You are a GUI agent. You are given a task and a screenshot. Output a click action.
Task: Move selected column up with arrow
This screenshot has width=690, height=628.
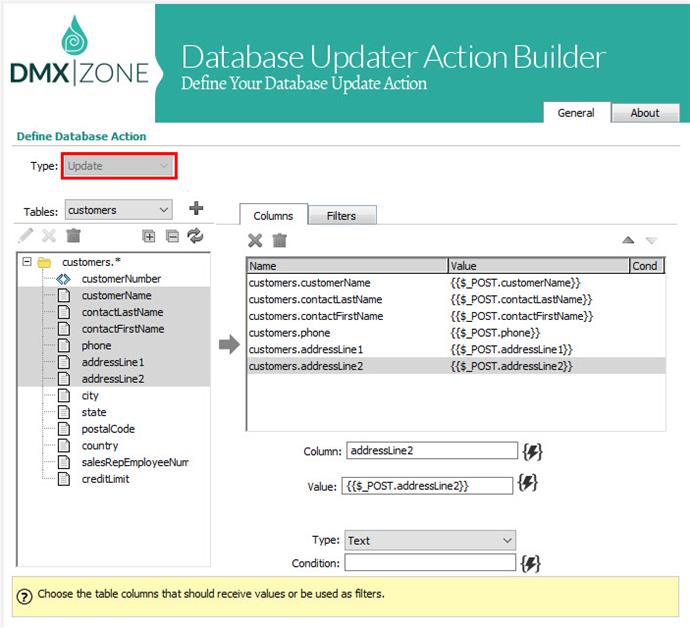click(x=628, y=240)
